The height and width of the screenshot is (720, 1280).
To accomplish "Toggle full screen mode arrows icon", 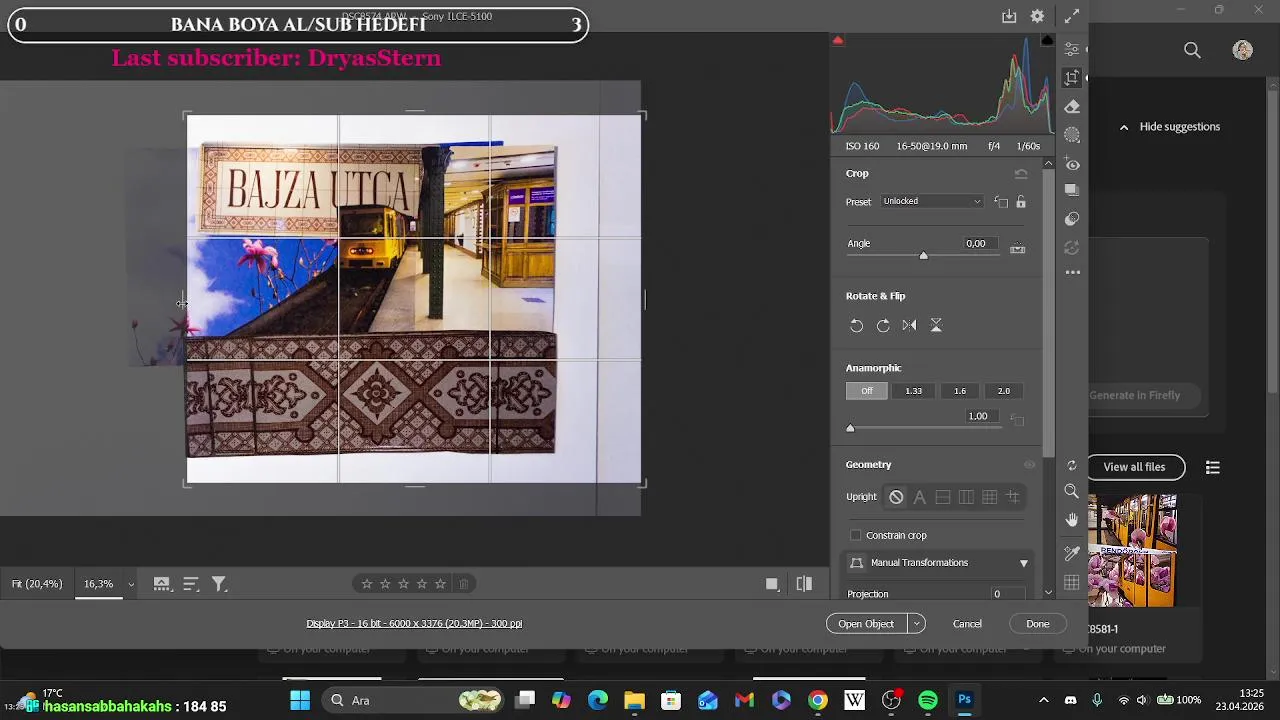I will 1072,16.
